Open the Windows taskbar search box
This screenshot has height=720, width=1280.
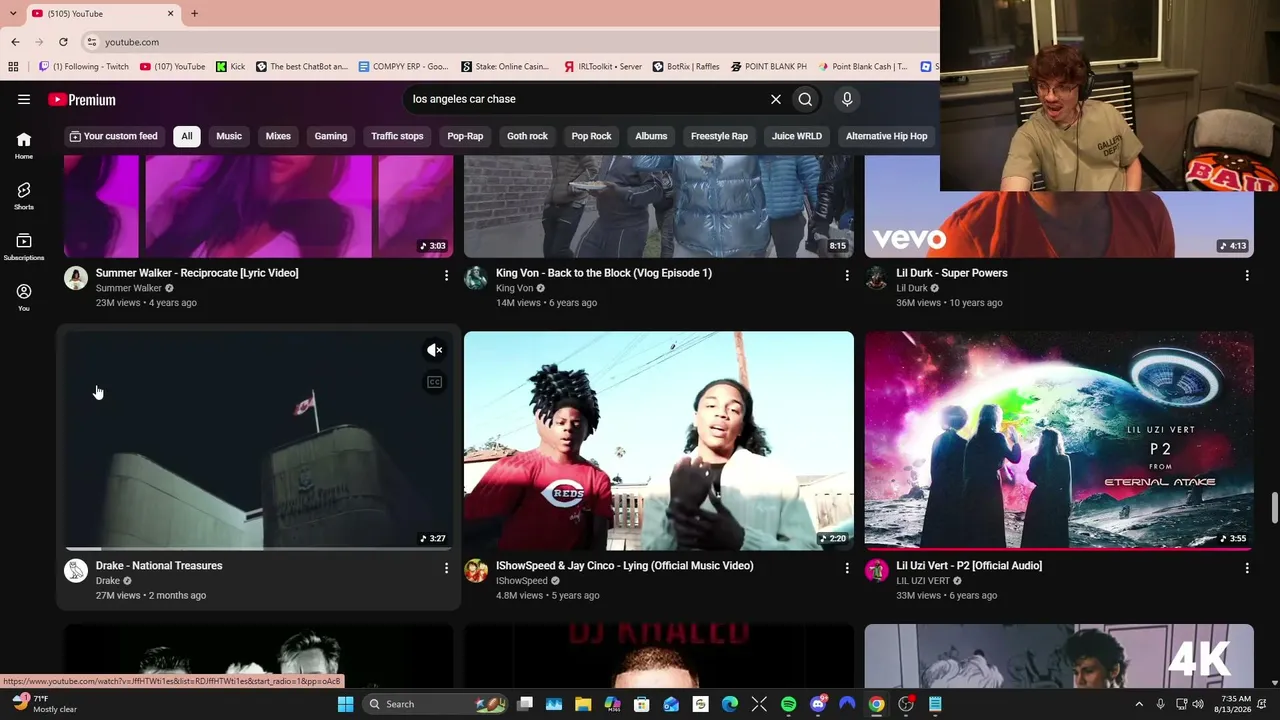pos(434,704)
